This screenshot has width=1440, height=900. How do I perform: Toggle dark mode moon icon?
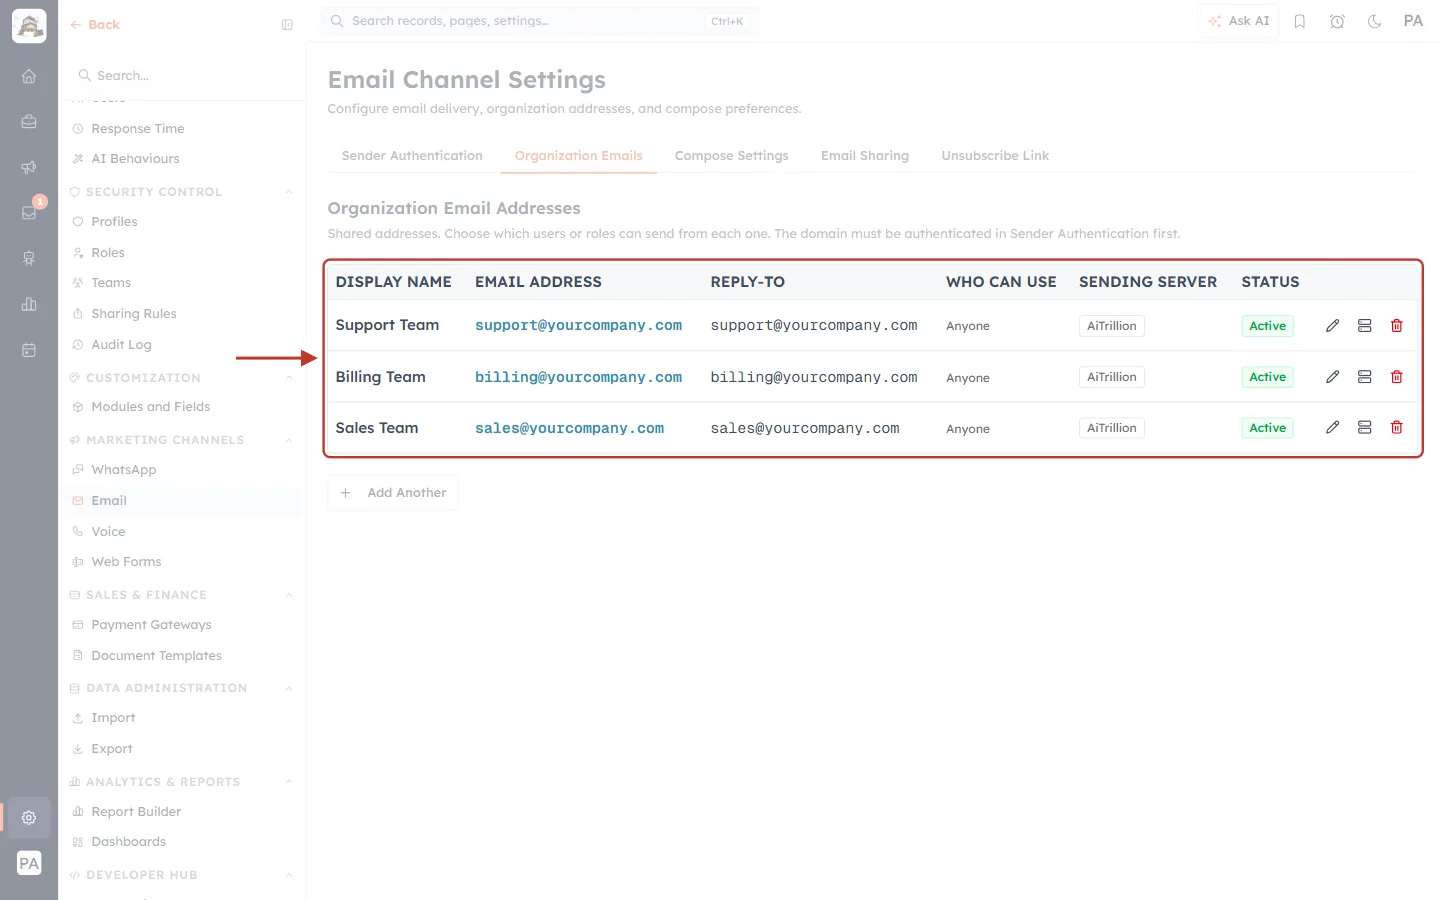coord(1375,21)
